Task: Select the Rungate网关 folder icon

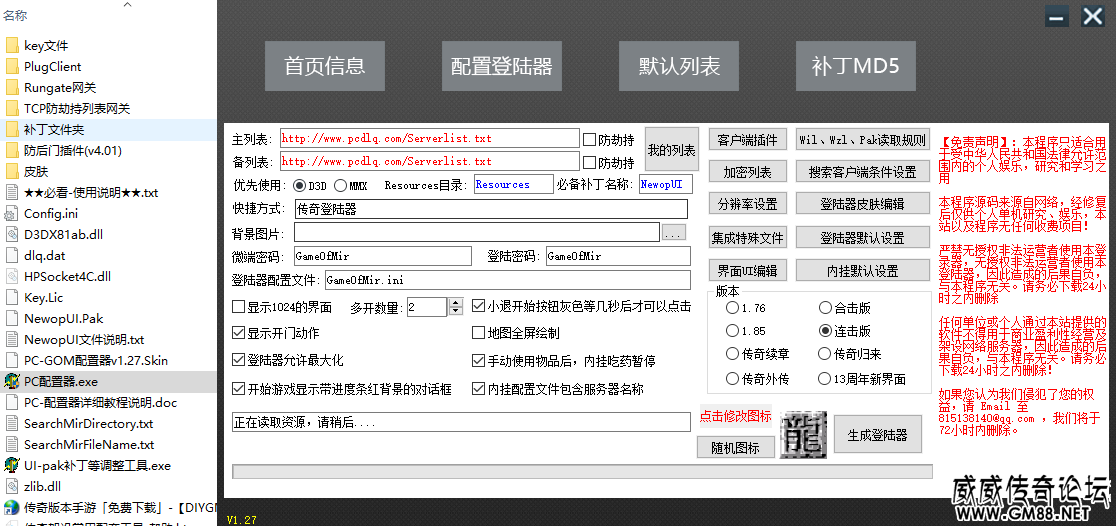Action: 12,88
